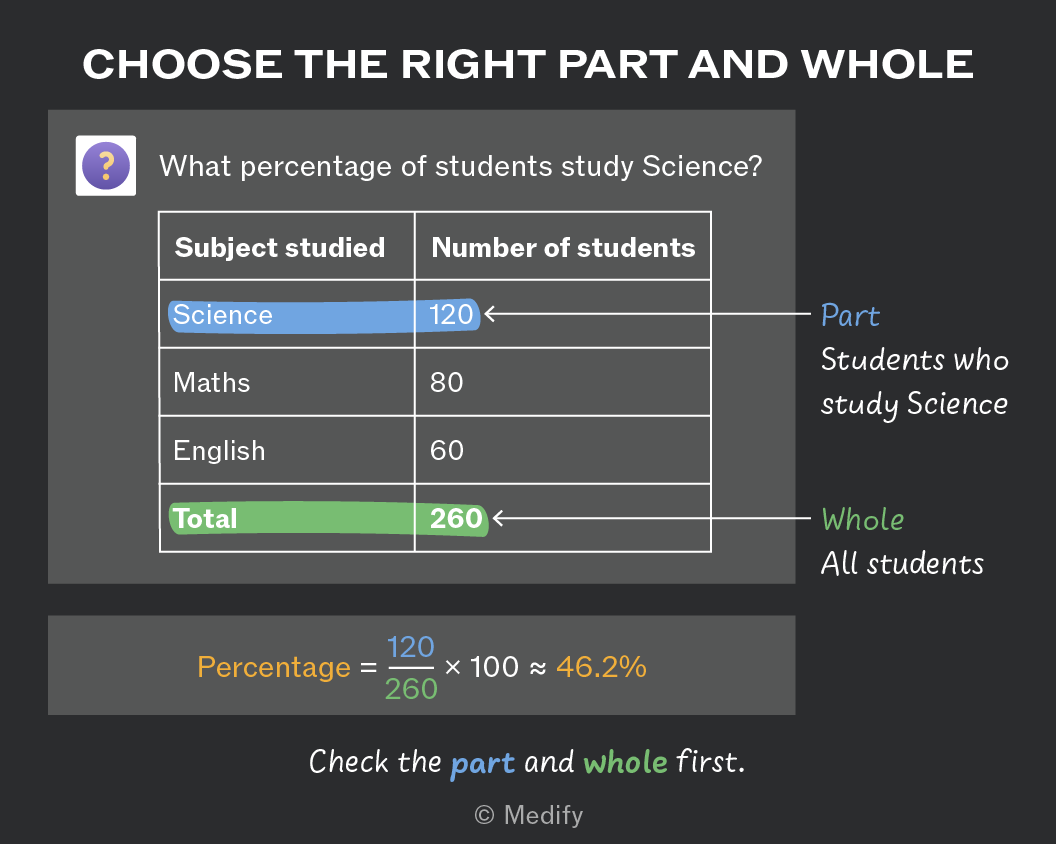Click the Choose the Right Part and Whole title
This screenshot has height=844, width=1056.
tap(528, 65)
